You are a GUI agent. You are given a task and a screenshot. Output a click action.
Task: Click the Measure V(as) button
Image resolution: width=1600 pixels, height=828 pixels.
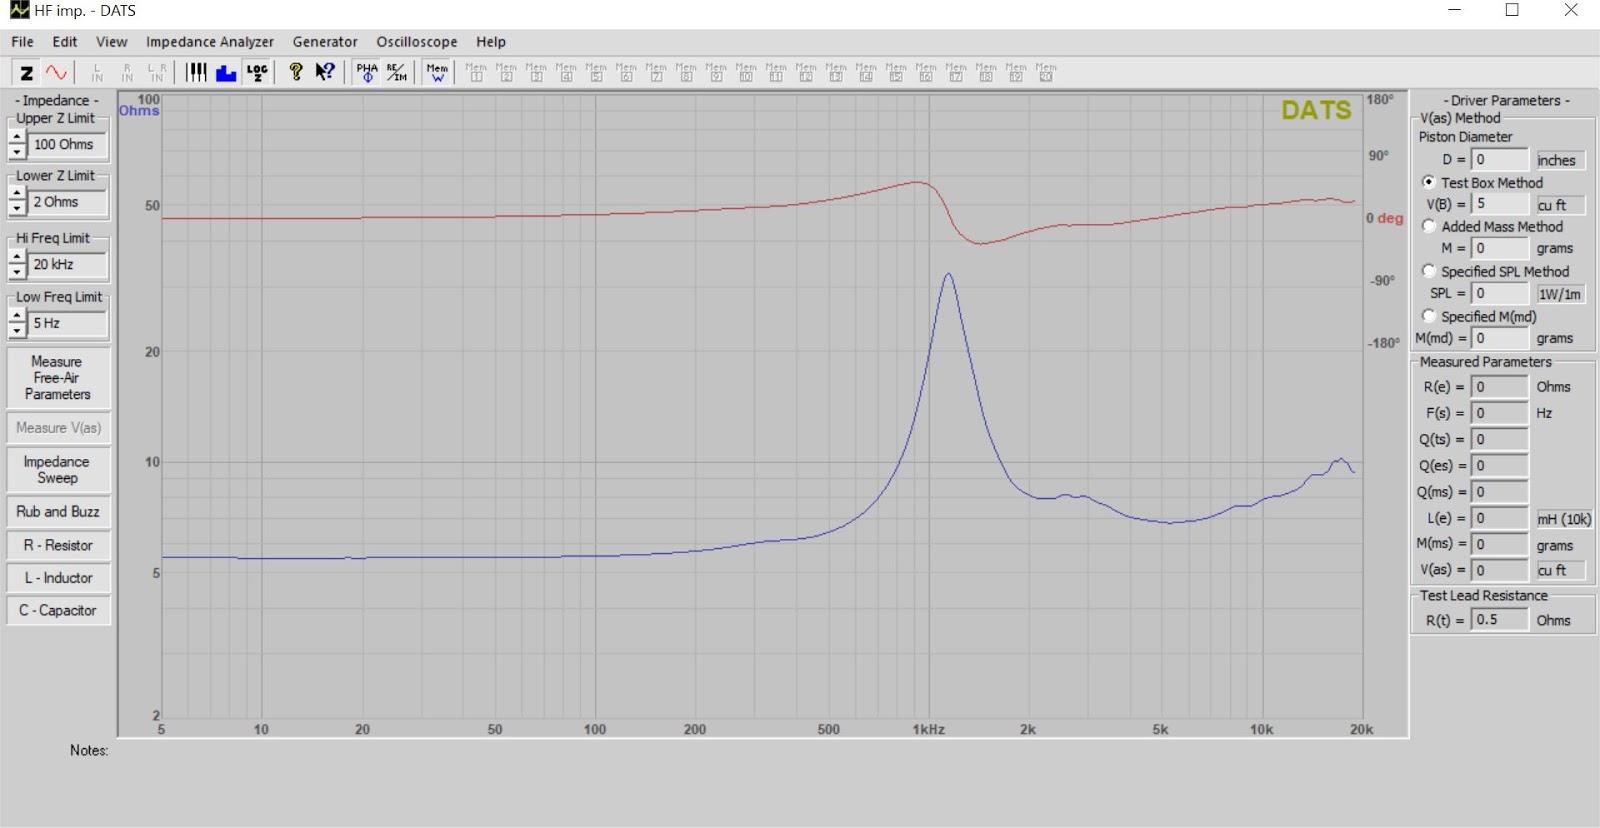[x=58, y=428]
